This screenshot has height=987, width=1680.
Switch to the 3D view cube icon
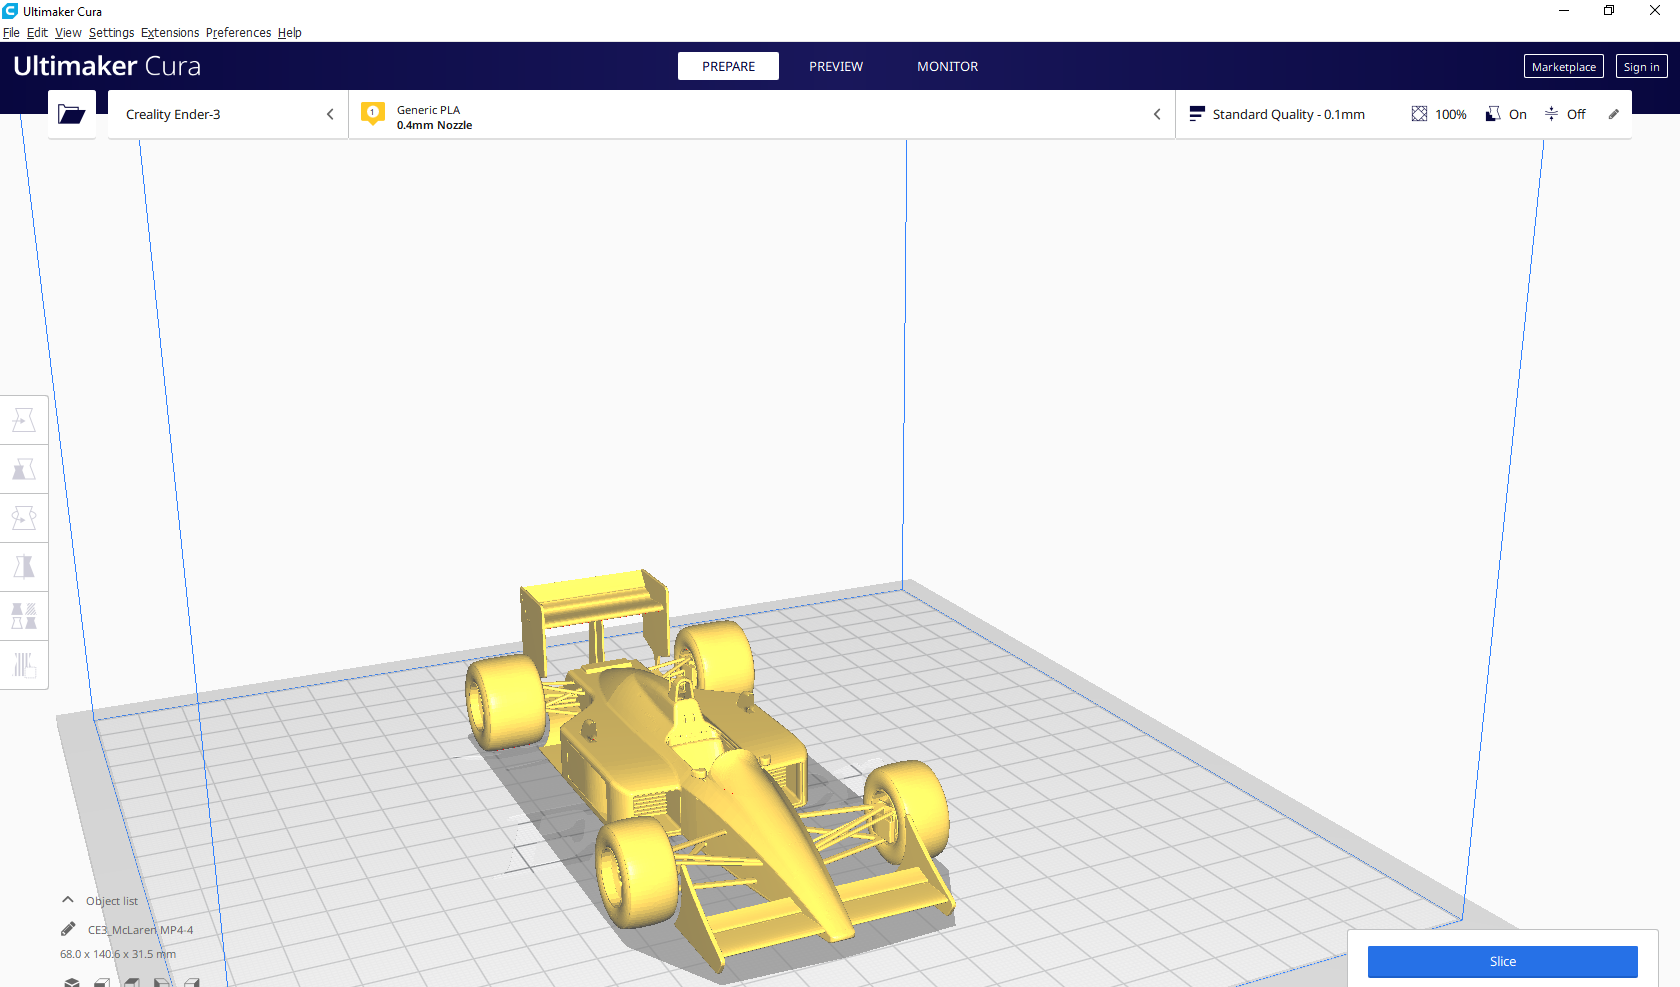[x=72, y=982]
